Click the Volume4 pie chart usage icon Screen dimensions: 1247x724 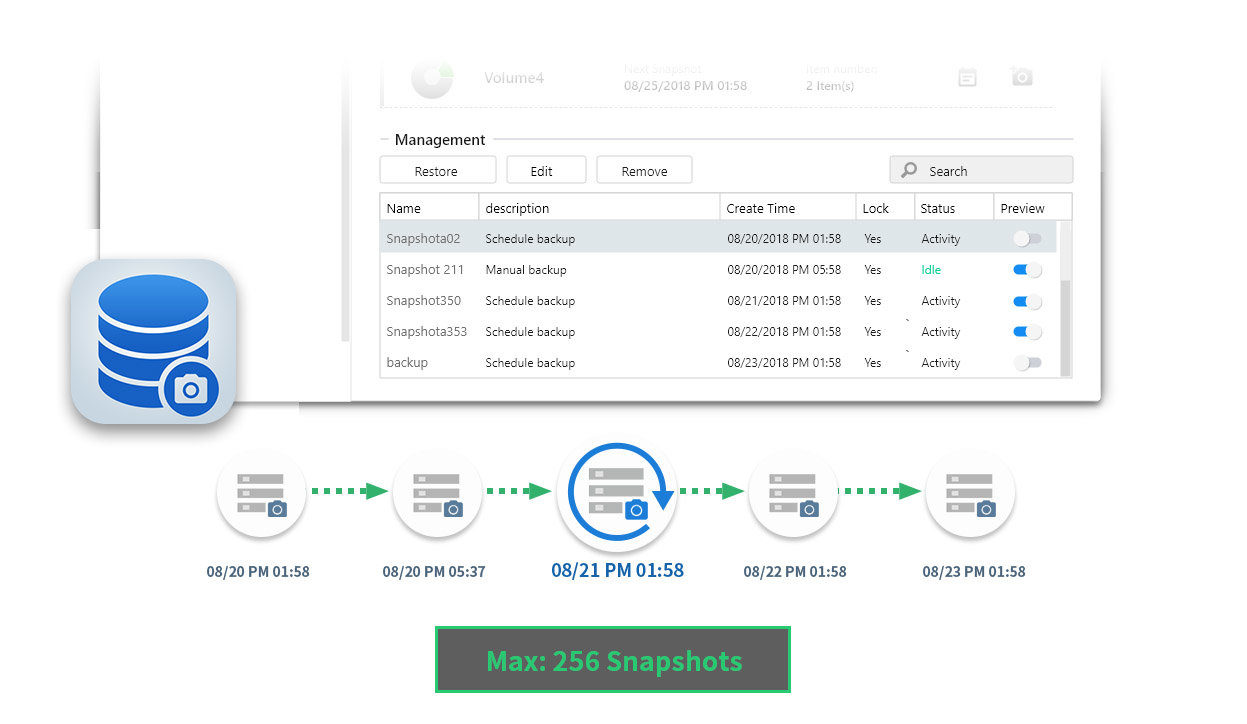(432, 78)
